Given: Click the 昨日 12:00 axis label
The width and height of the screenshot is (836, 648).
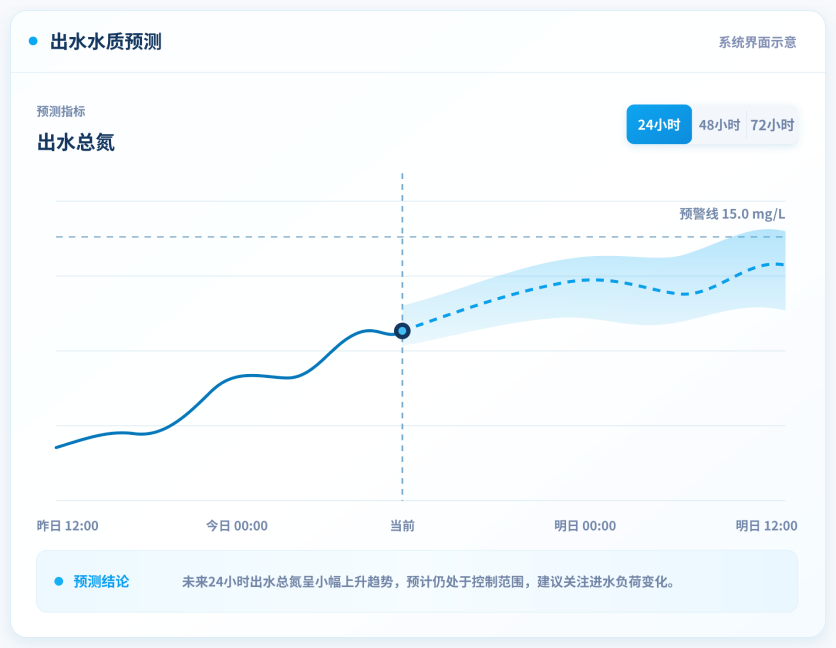Looking at the screenshot, I should 67,526.
